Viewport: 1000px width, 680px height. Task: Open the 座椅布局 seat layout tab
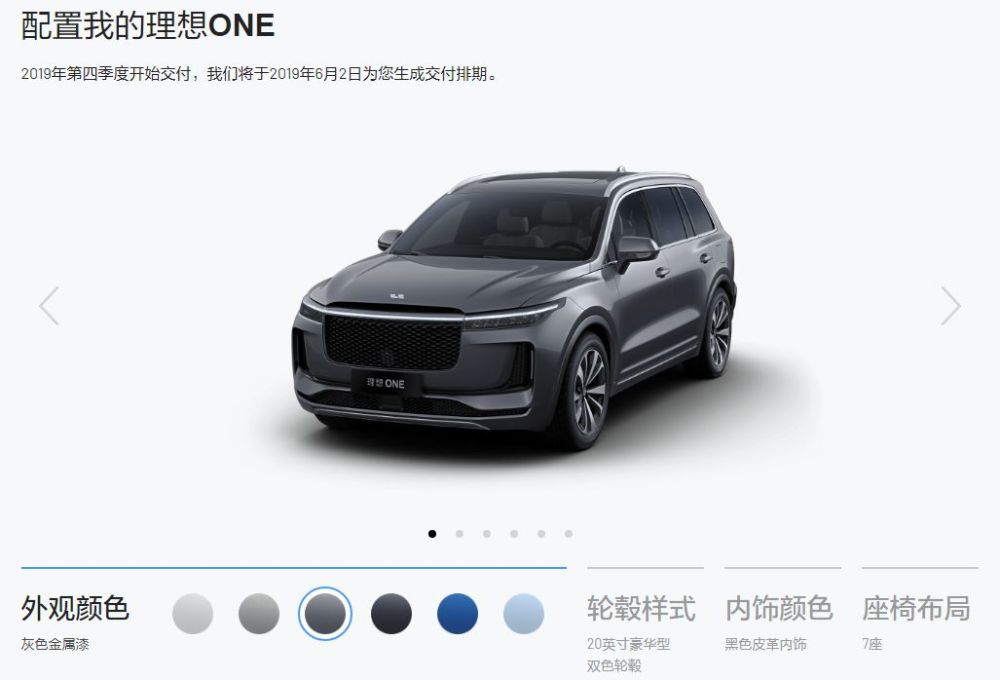(916, 609)
